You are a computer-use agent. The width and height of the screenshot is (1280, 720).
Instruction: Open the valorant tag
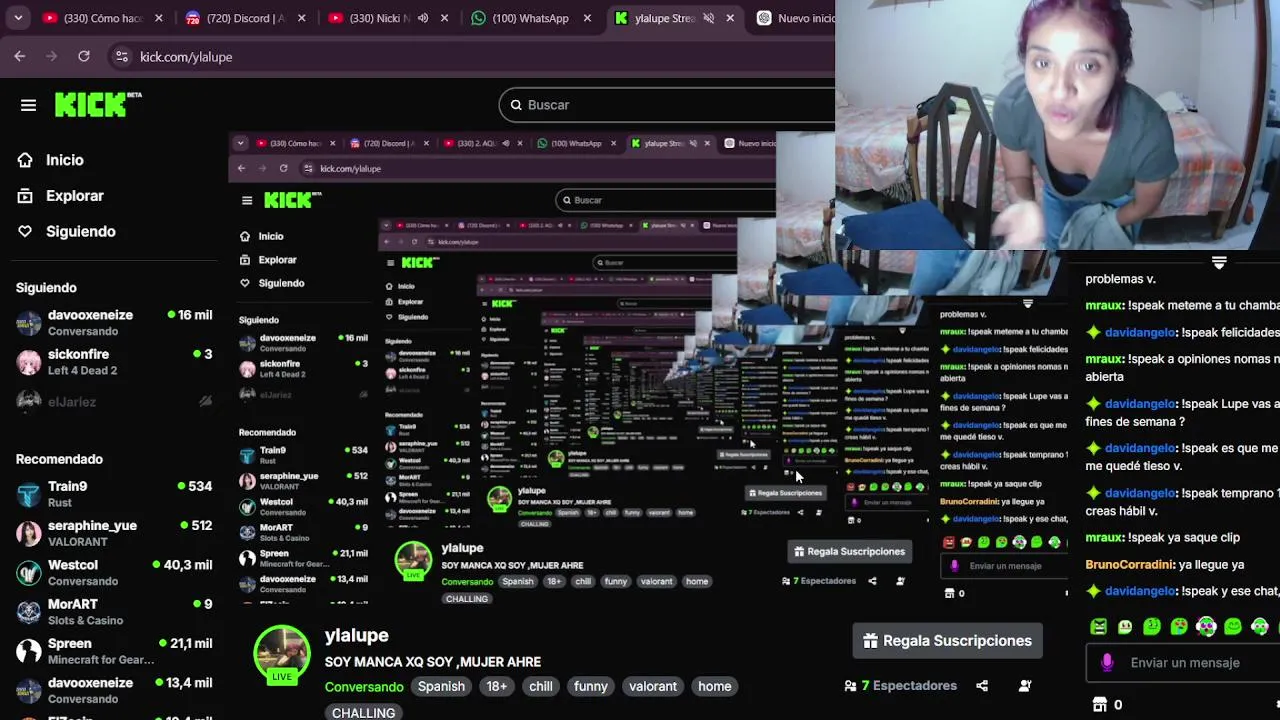click(653, 687)
